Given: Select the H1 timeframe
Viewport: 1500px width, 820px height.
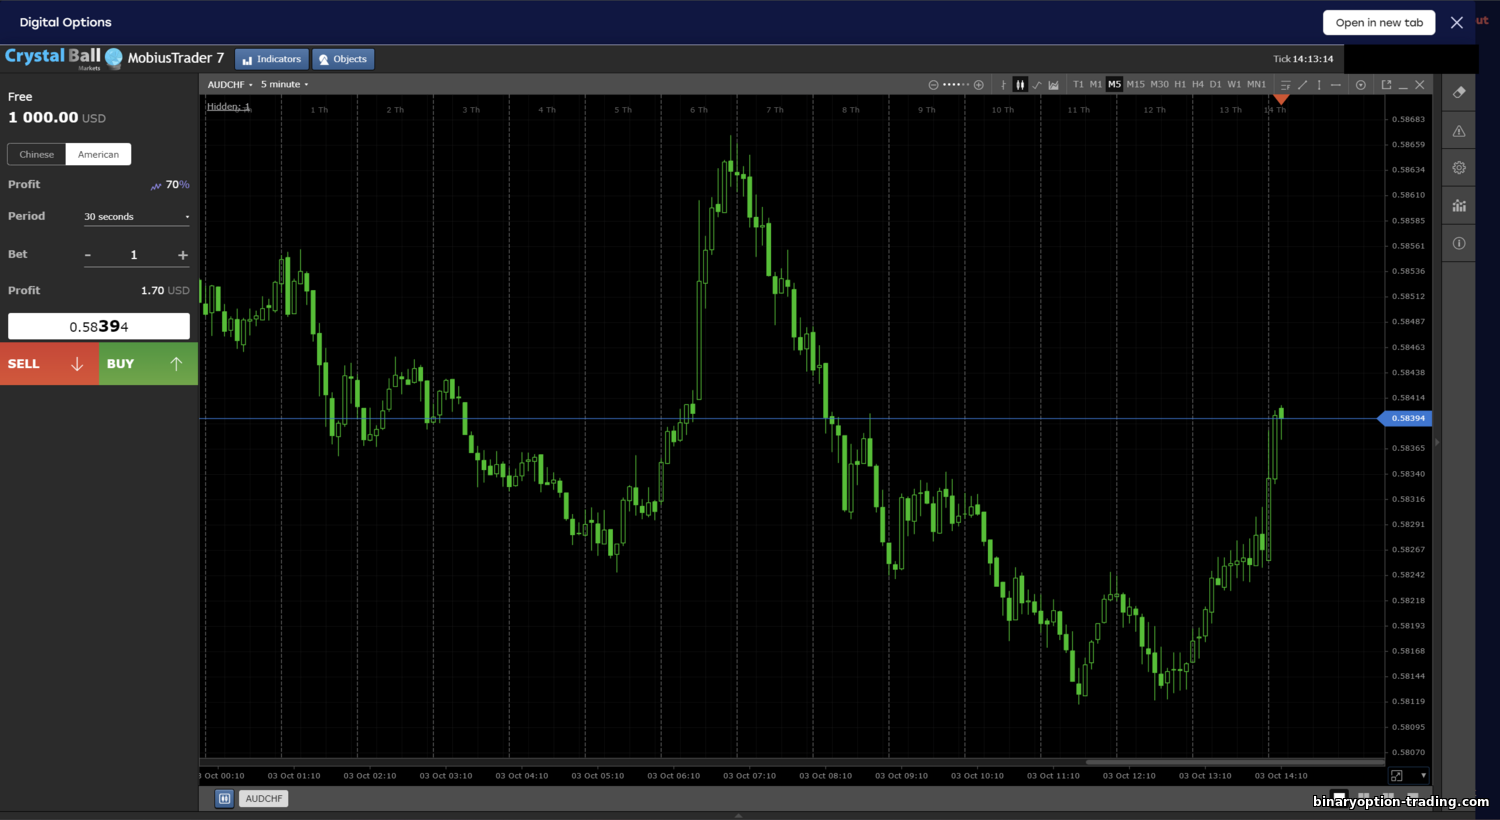Looking at the screenshot, I should pyautogui.click(x=1180, y=85).
